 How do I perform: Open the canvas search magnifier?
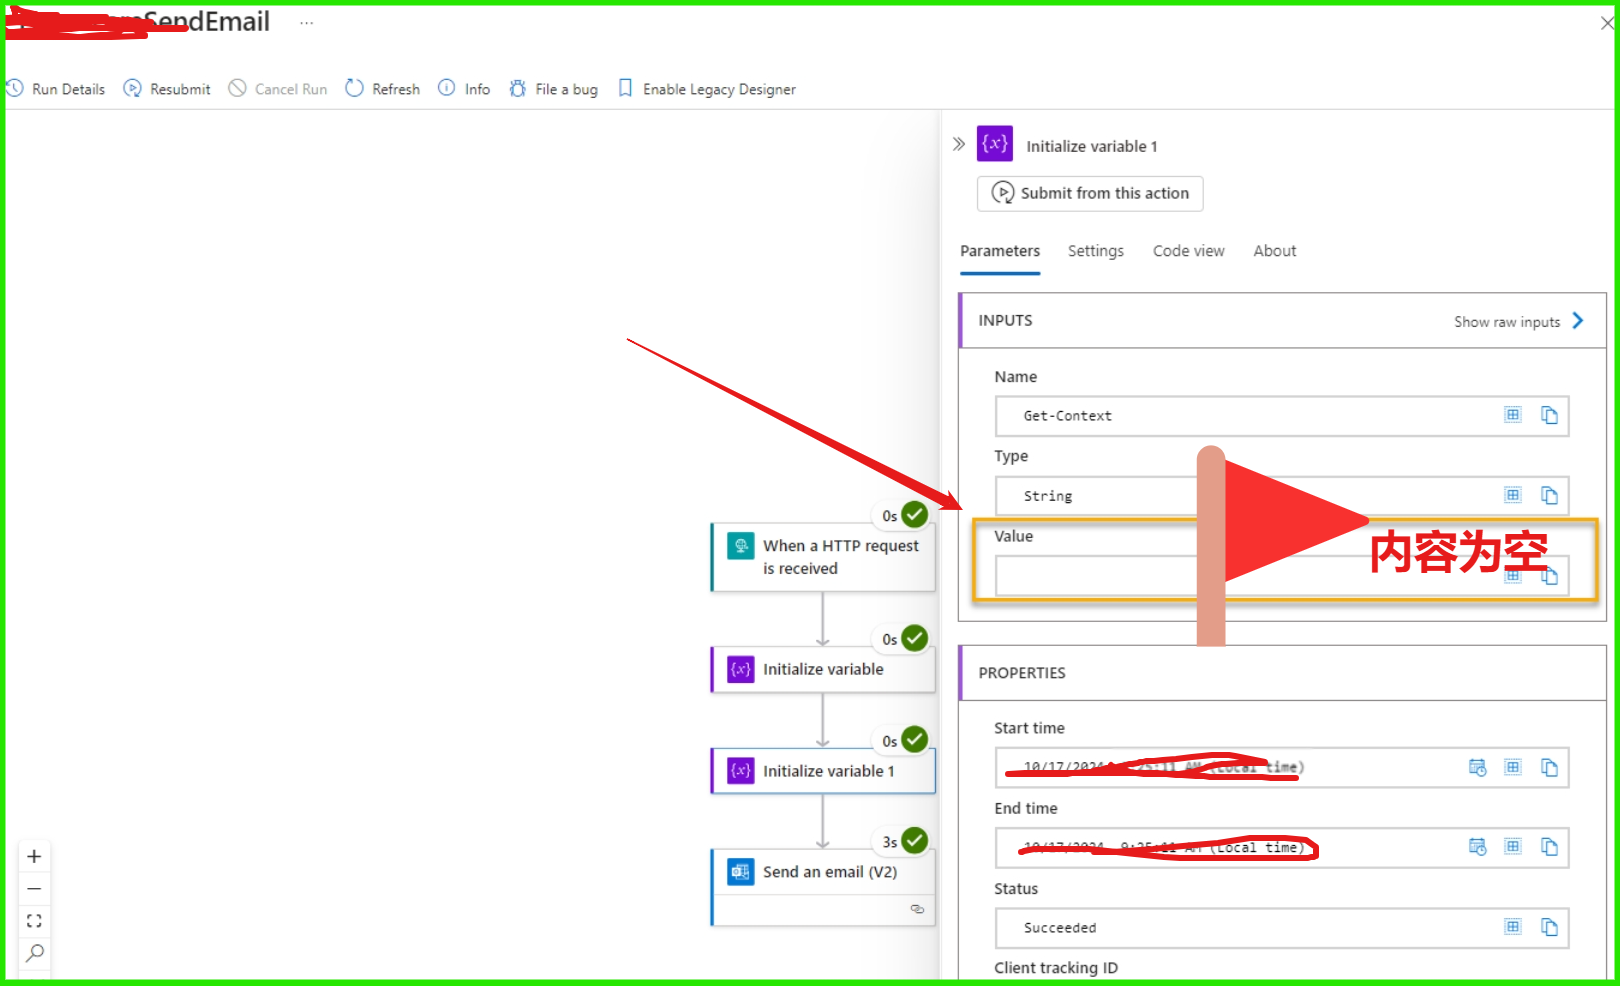[x=34, y=953]
